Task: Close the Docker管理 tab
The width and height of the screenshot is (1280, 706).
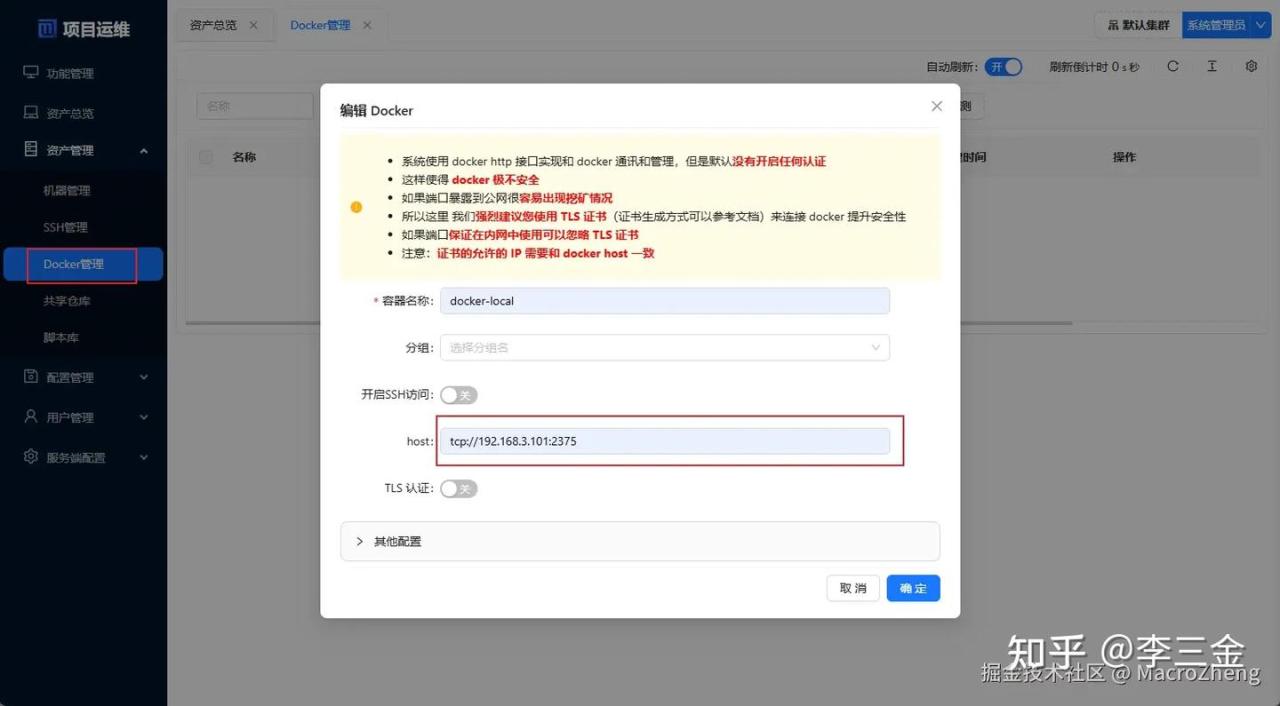Action: tap(367, 25)
